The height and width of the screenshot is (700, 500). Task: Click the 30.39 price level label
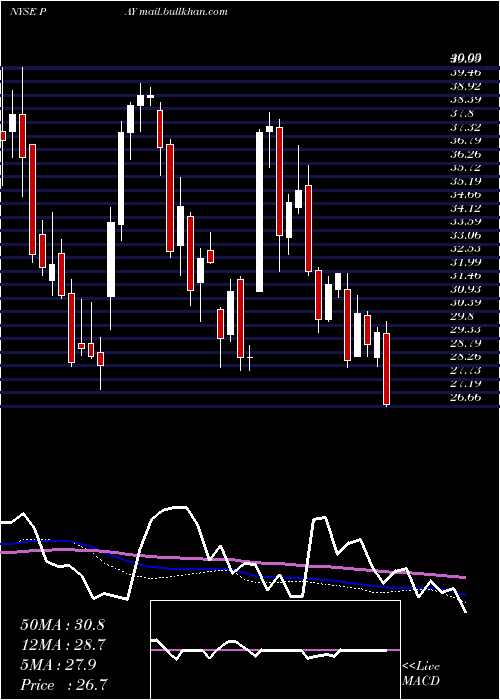tap(466, 302)
